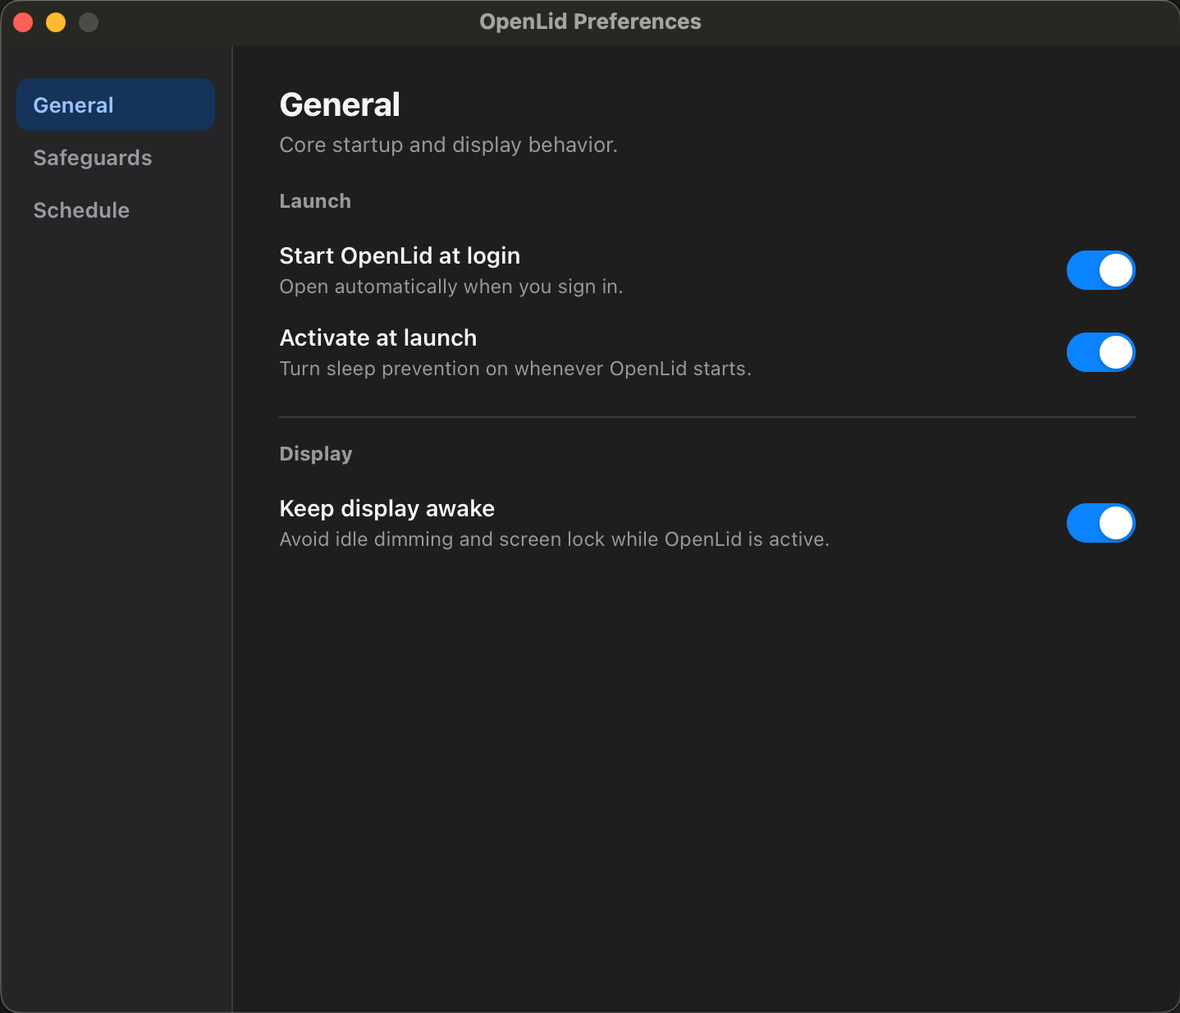Image resolution: width=1180 pixels, height=1013 pixels.
Task: Click 'Core startup and display behavior.' subtitle
Action: [449, 144]
